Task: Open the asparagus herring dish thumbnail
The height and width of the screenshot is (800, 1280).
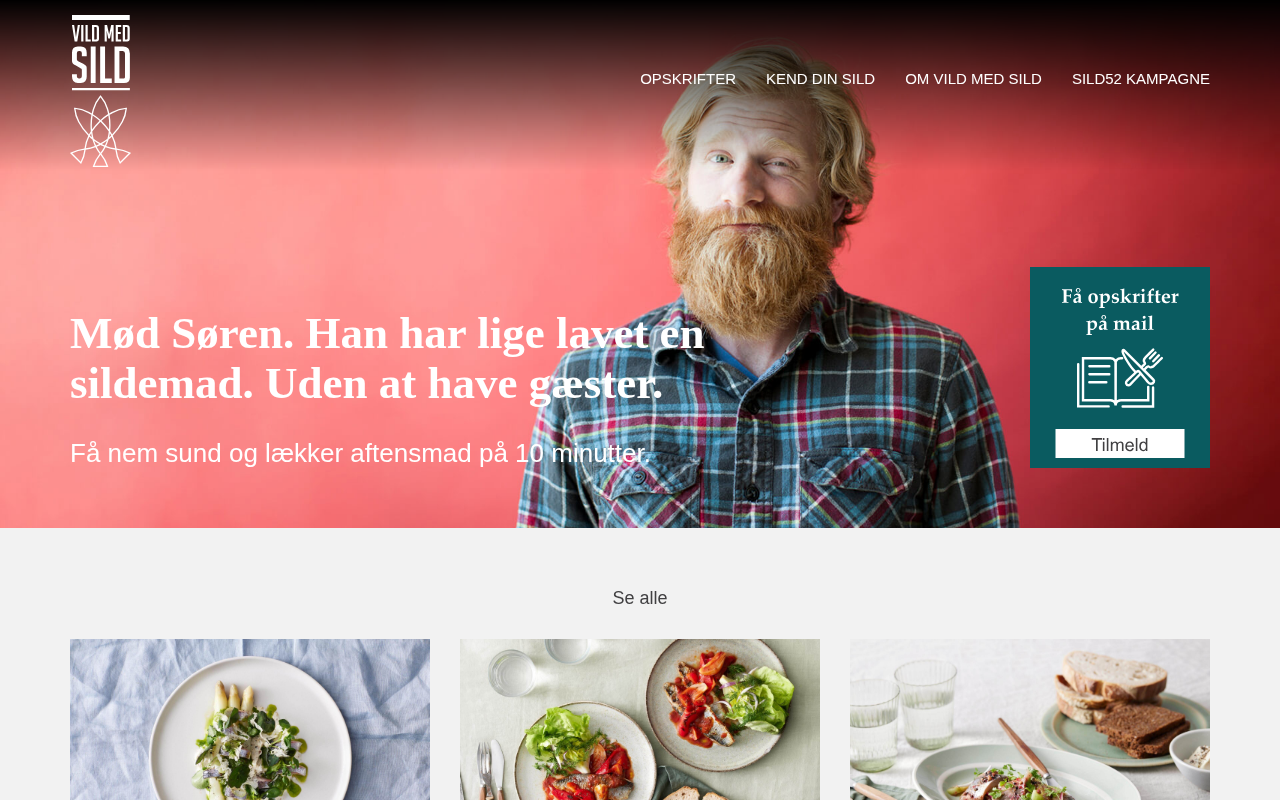Action: [x=250, y=719]
